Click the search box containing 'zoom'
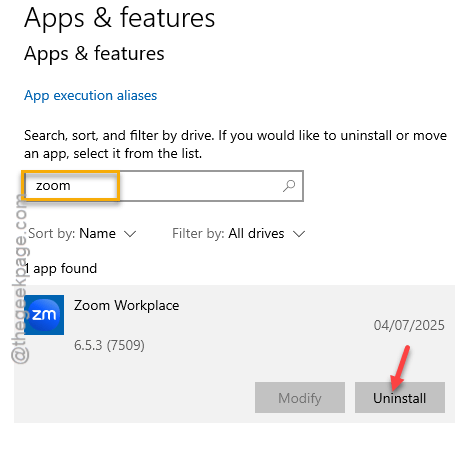The image size is (460, 449). (163, 186)
